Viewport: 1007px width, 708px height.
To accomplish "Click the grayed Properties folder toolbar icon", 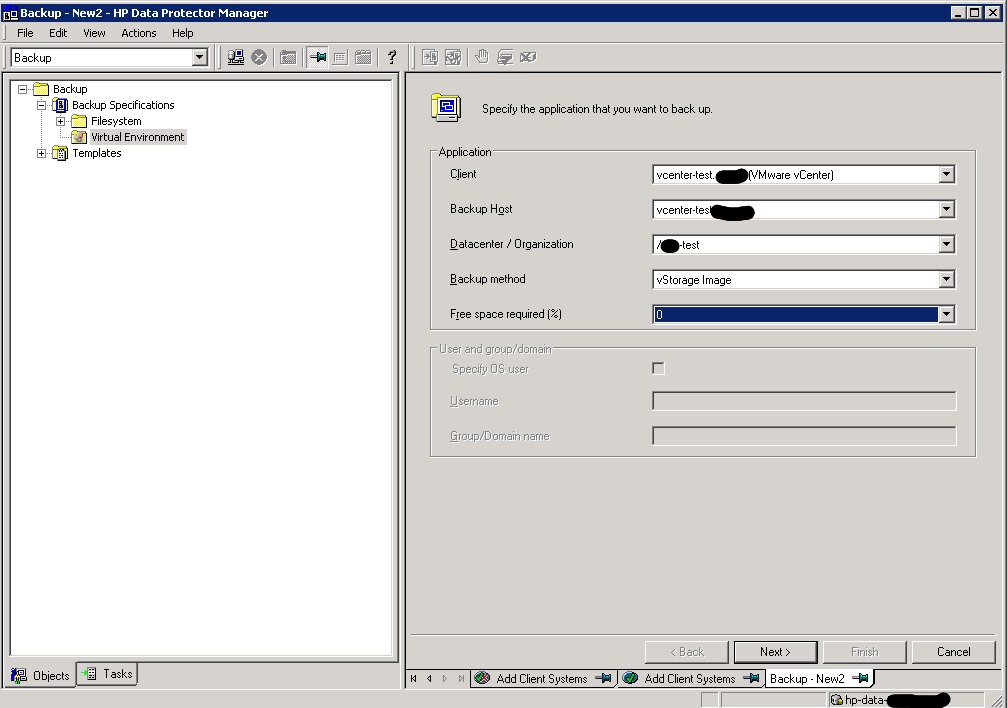I will pos(288,58).
